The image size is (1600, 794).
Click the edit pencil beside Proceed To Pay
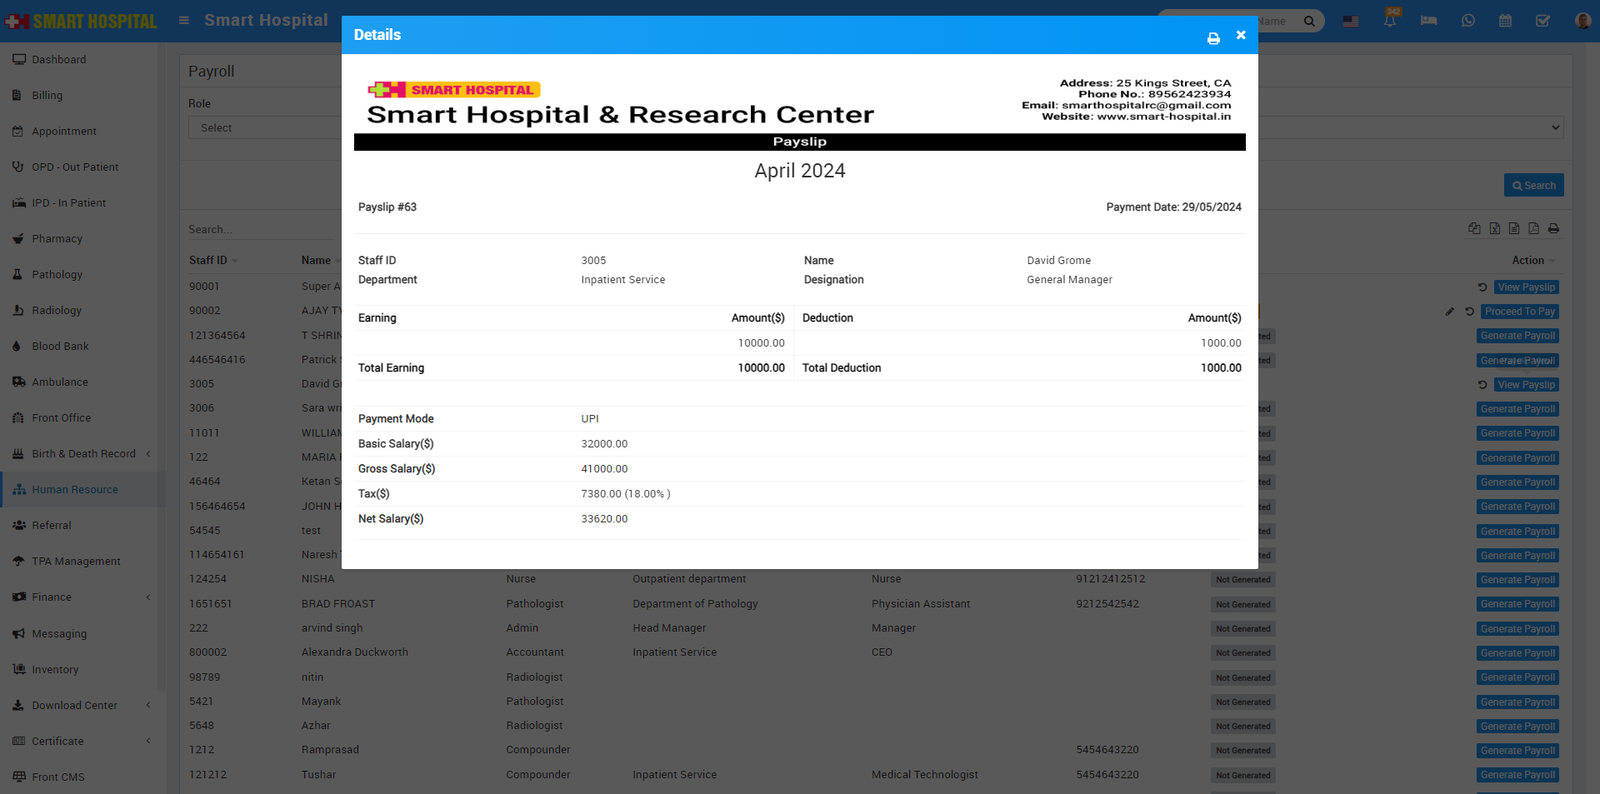[x=1449, y=312]
